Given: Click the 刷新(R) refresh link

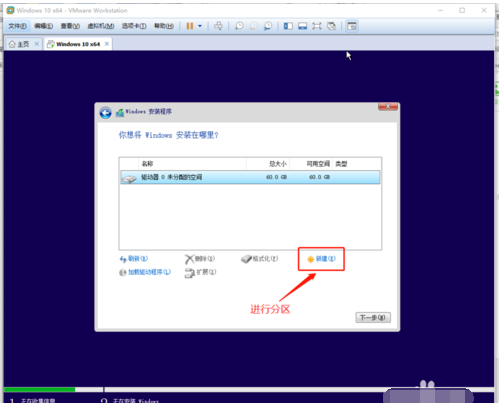Looking at the screenshot, I should [134, 259].
